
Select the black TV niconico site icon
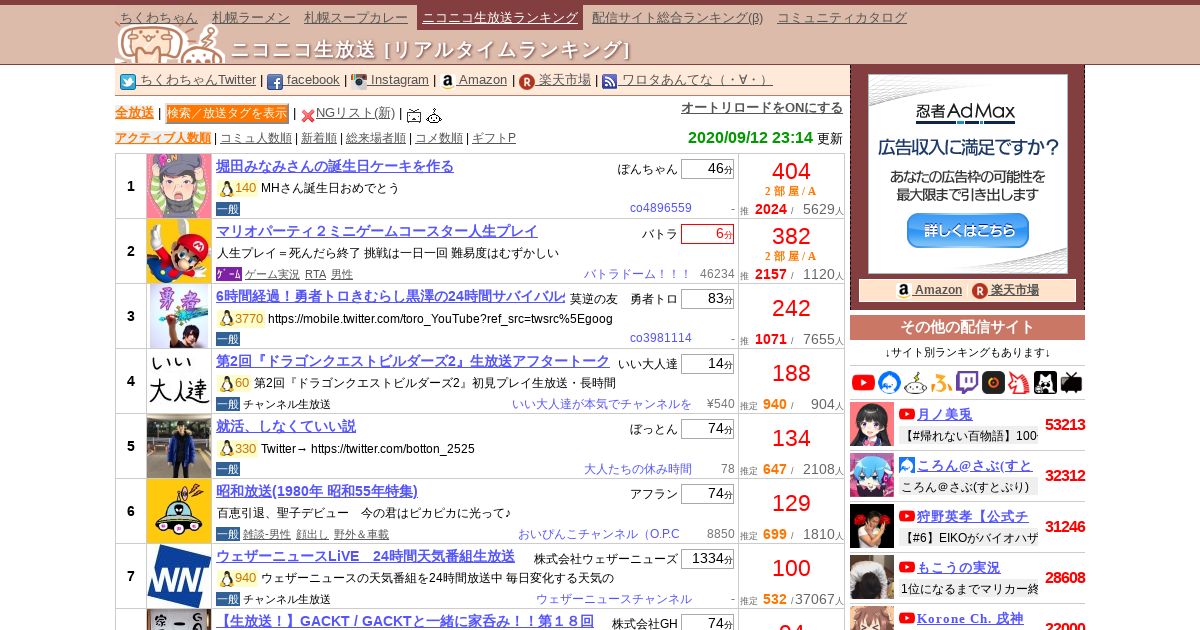point(1071,382)
